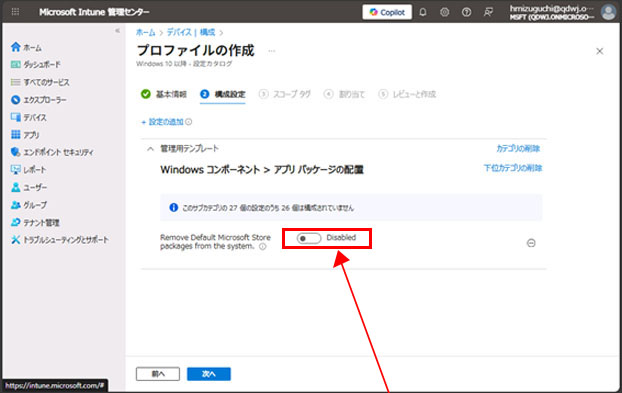Collapse the 管理用テンプレート category
The height and width of the screenshot is (393, 622).
click(x=150, y=149)
